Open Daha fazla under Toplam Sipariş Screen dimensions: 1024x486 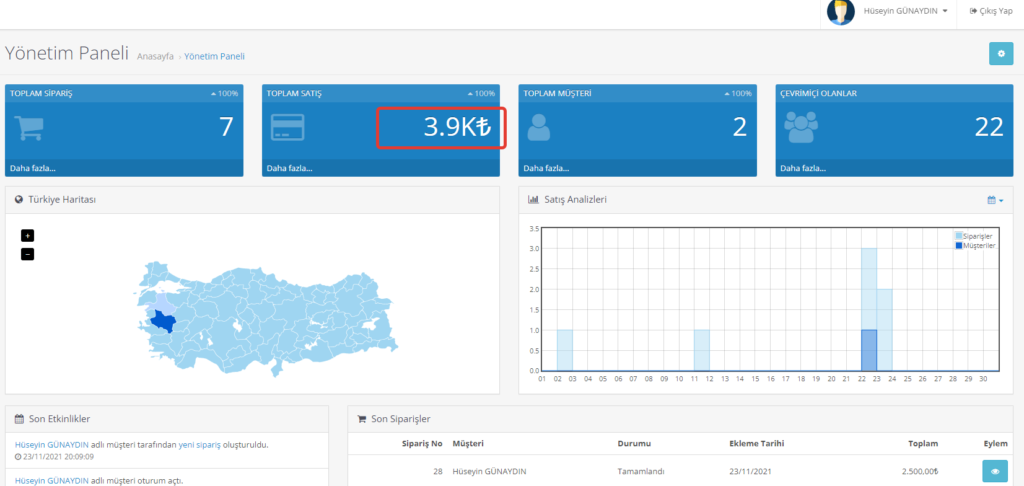[x=33, y=168]
